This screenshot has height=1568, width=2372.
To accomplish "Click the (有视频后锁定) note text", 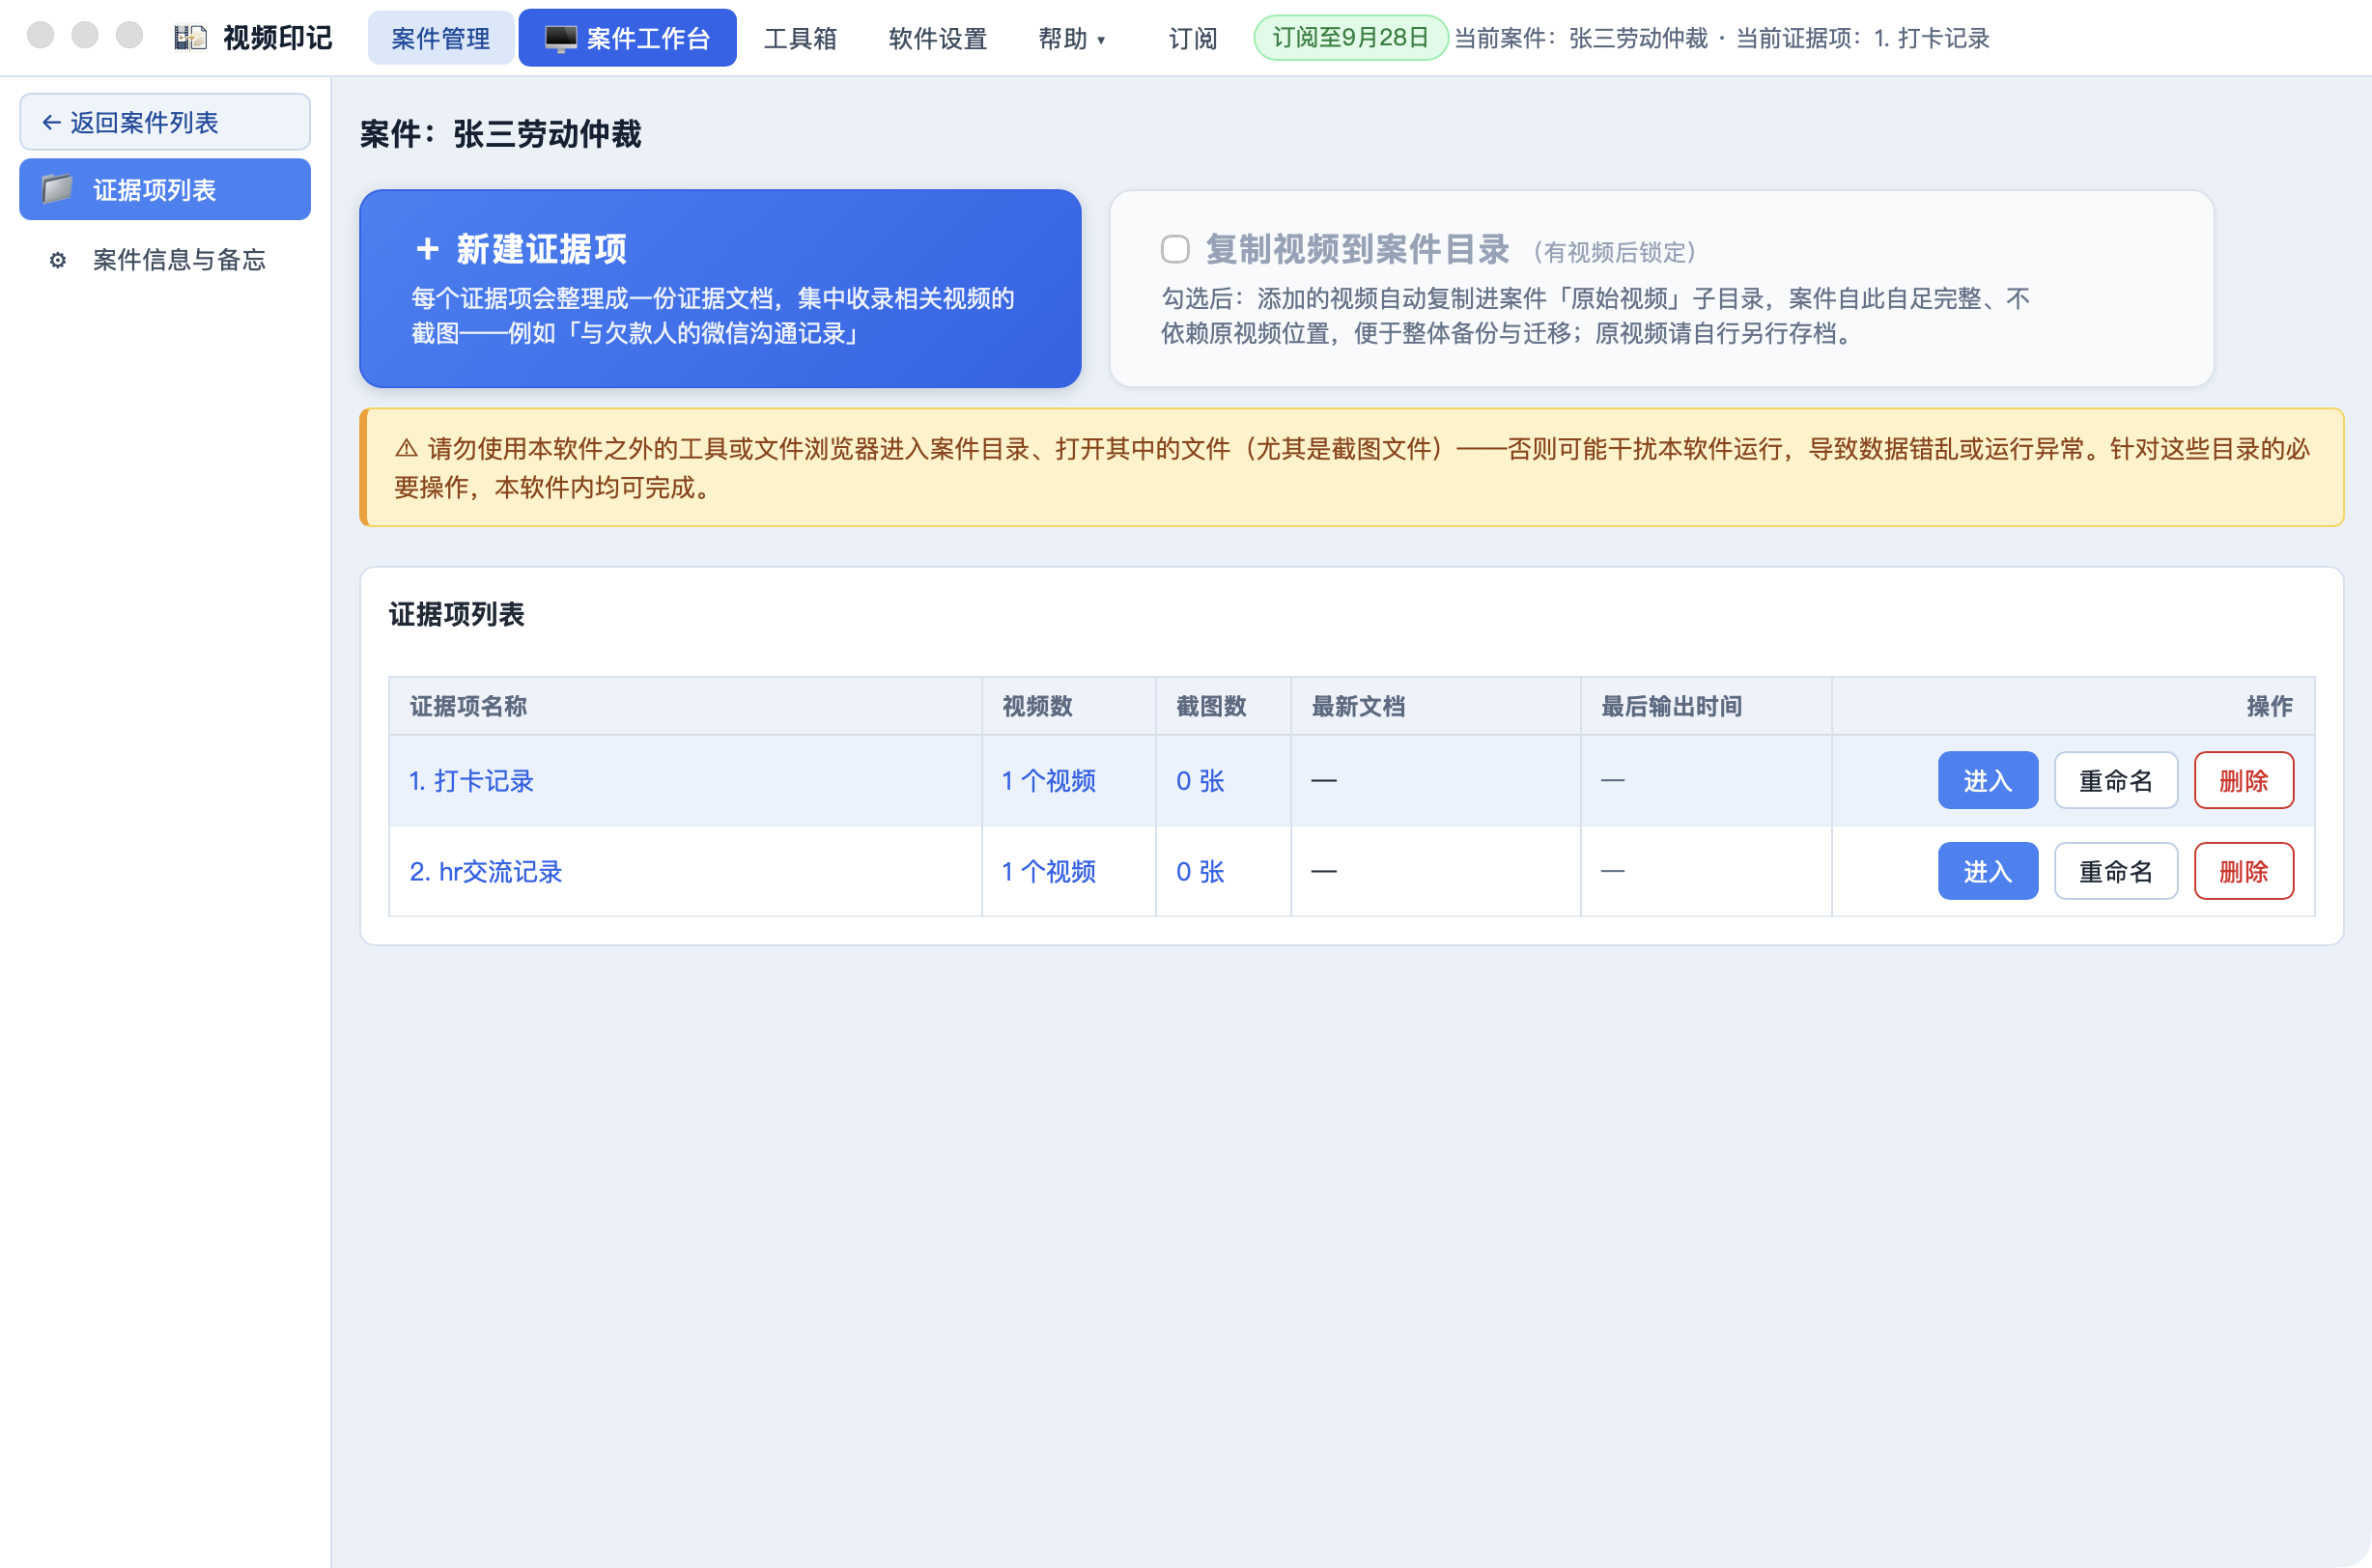I will point(1614,252).
